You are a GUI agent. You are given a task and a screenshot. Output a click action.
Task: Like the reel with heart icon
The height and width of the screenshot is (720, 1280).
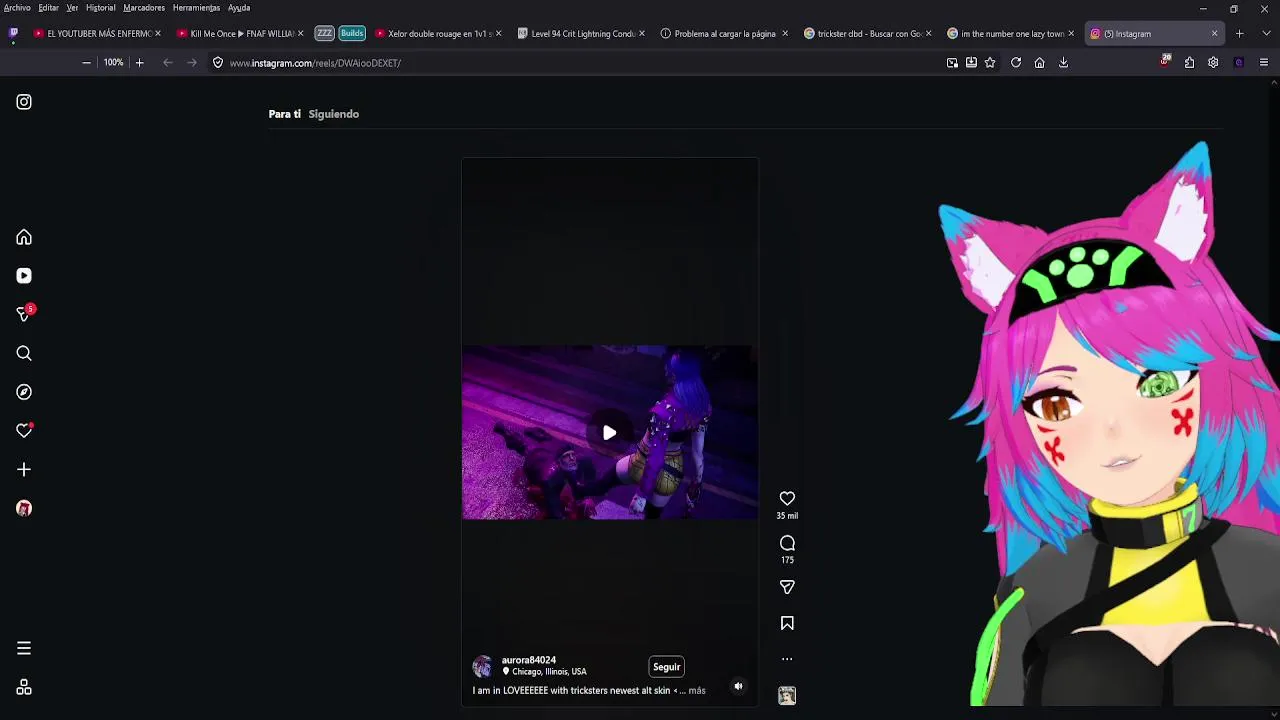787,498
